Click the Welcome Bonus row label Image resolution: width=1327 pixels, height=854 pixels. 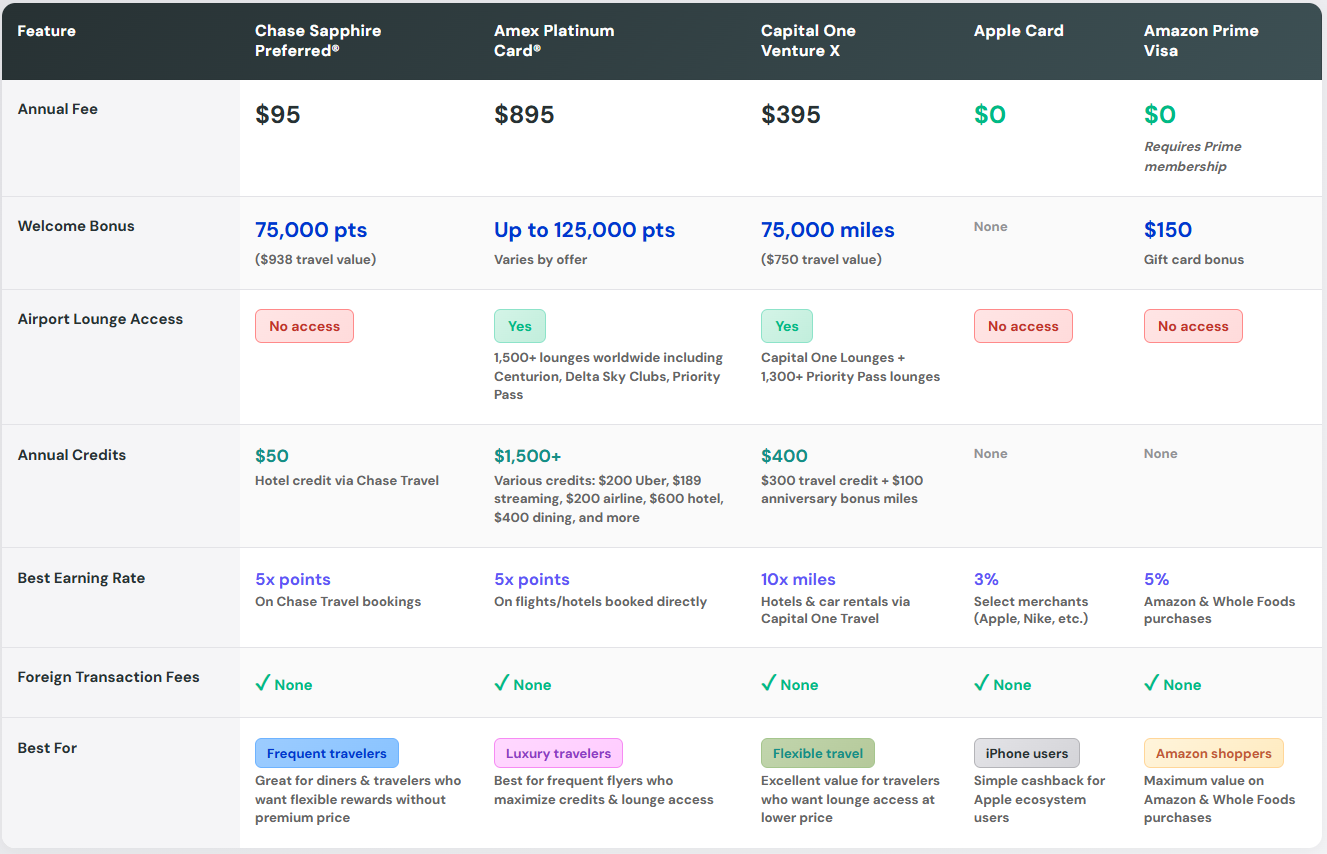76,226
